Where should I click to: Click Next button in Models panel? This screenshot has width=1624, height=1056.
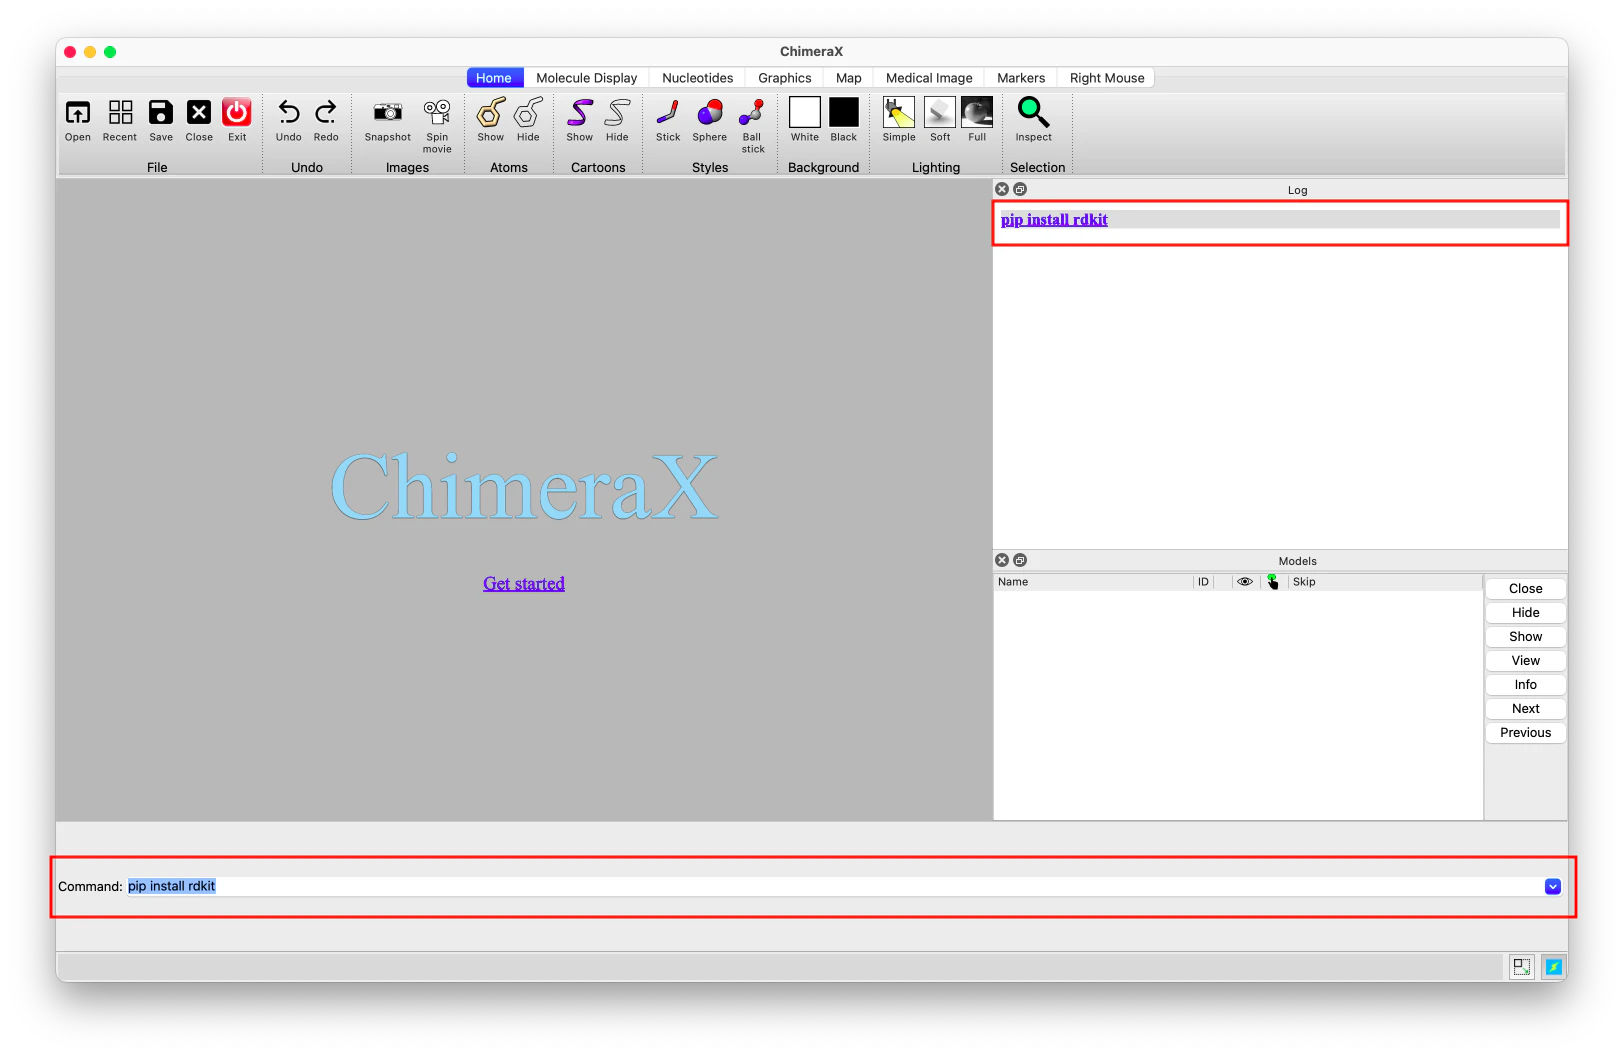coord(1526,709)
